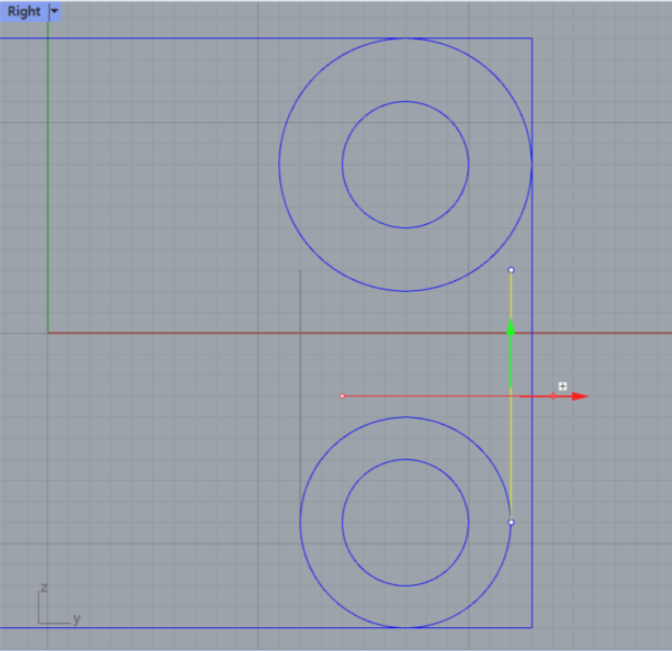Open the Right viewport dropdown arrow menu
This screenshot has width=672, height=651.
(x=54, y=12)
